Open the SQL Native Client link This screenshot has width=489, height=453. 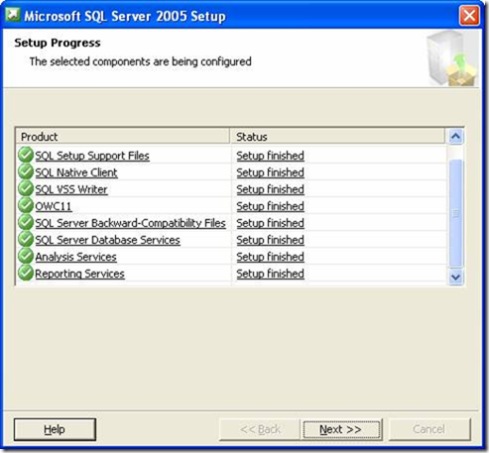click(x=76, y=173)
